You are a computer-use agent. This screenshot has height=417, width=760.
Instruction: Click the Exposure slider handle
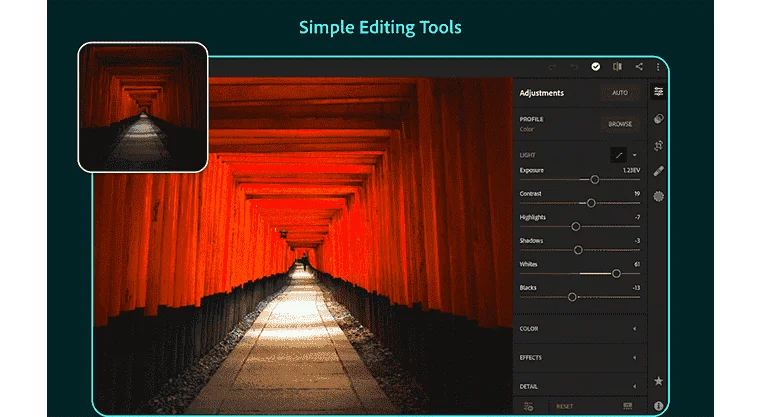(x=595, y=180)
